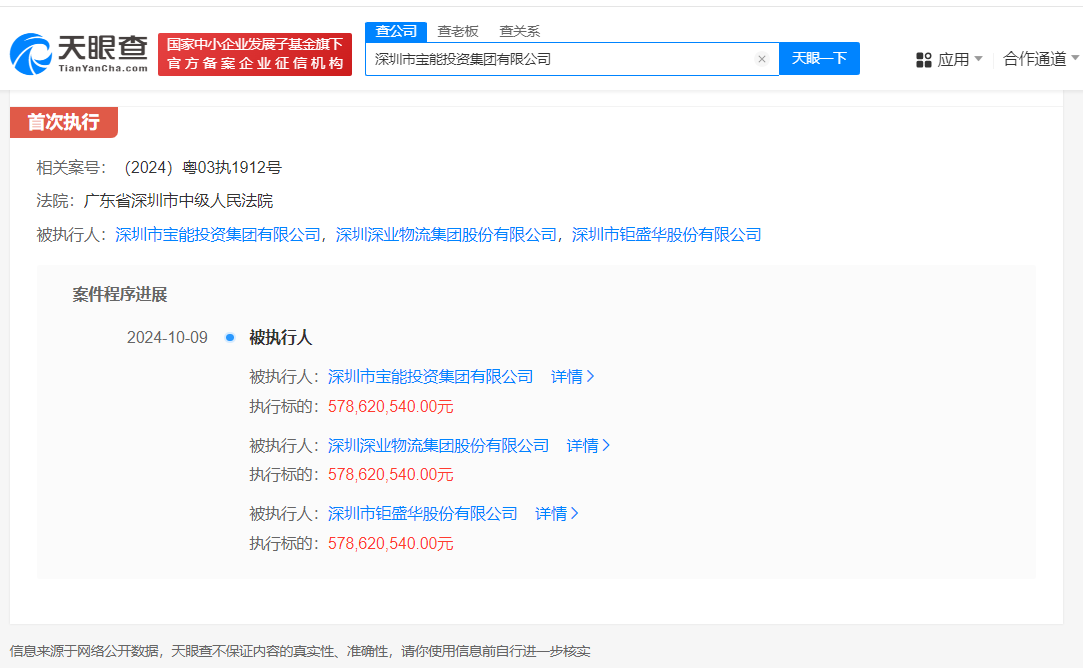Click the 578,620,540.00元 amount under 深圳市钜盛华股份有限公司
Image resolution: width=1083 pixels, height=668 pixels.
[x=390, y=544]
